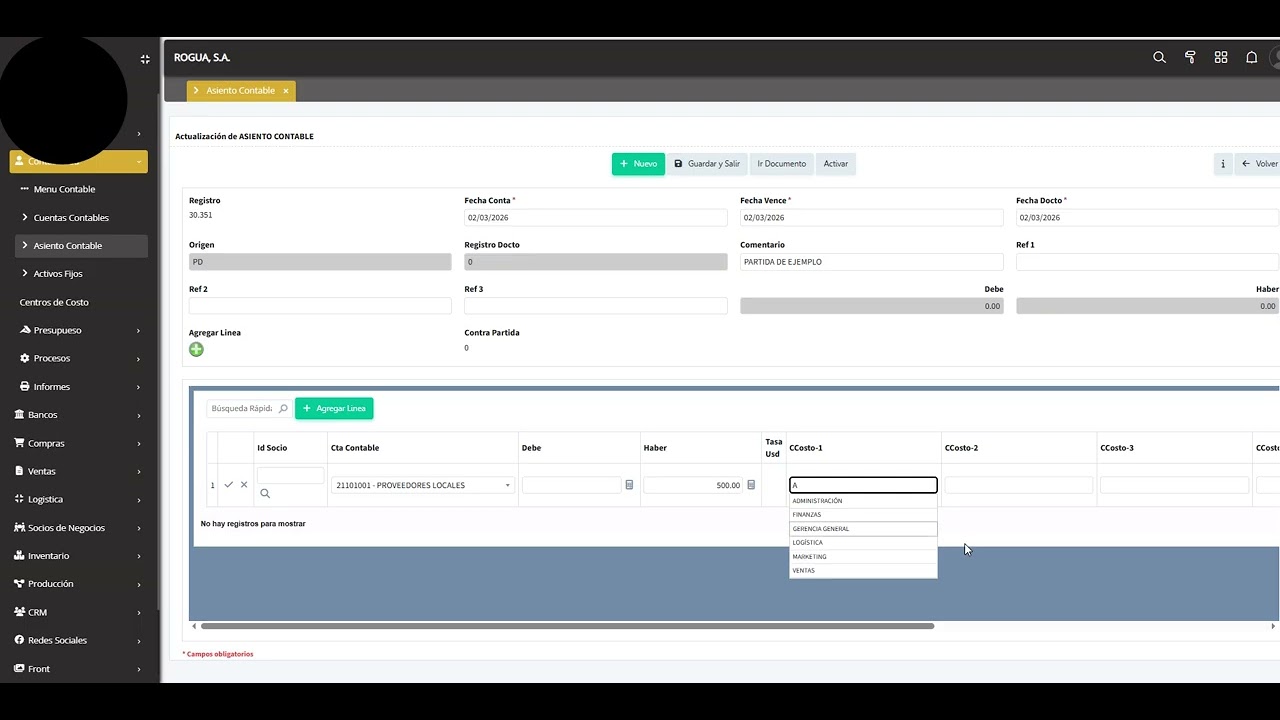Expand Presupuesto submenu

point(79,330)
